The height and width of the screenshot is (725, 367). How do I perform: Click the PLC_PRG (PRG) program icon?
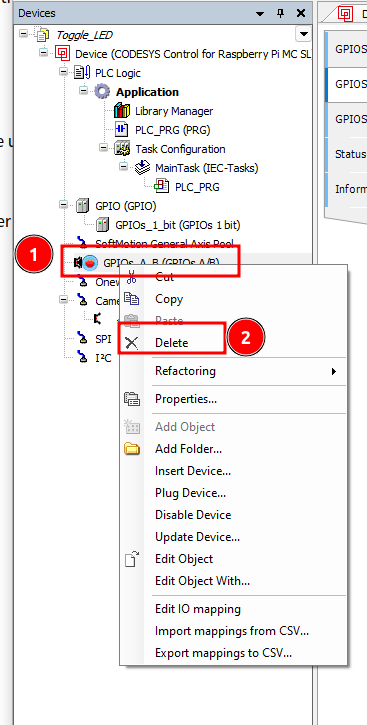122,130
